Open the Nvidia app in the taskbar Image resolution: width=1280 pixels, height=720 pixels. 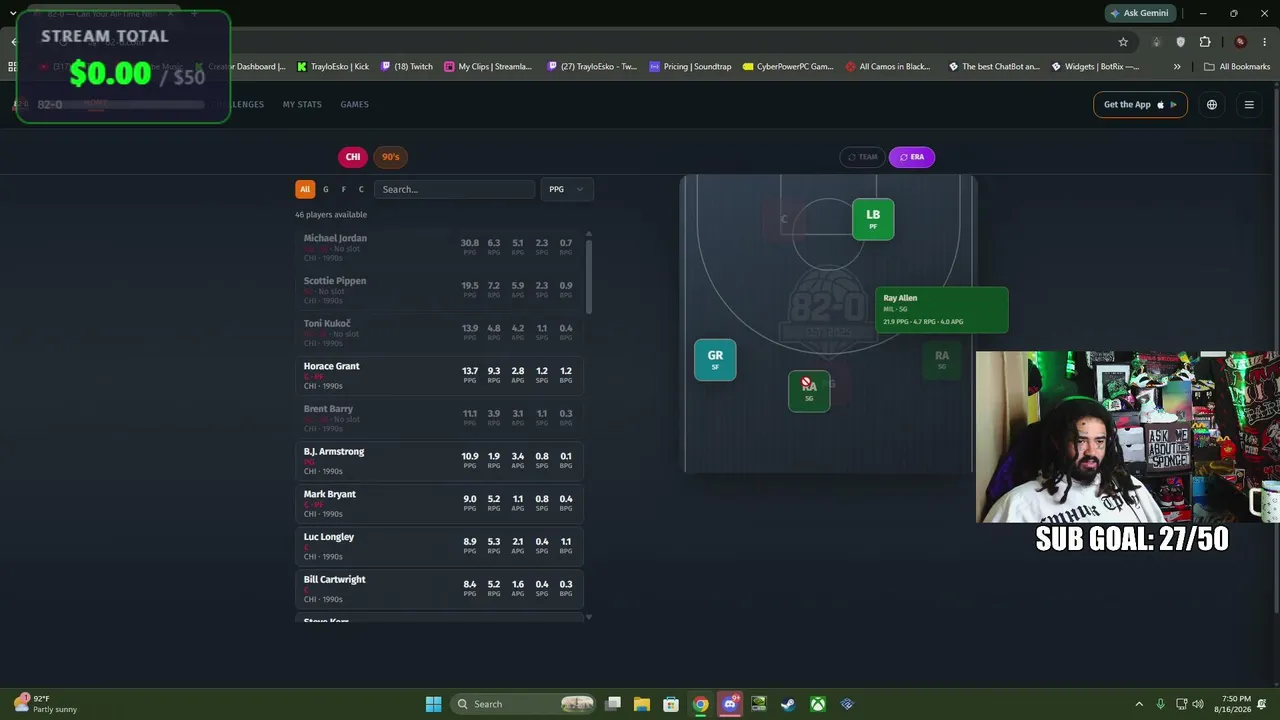(x=759, y=704)
